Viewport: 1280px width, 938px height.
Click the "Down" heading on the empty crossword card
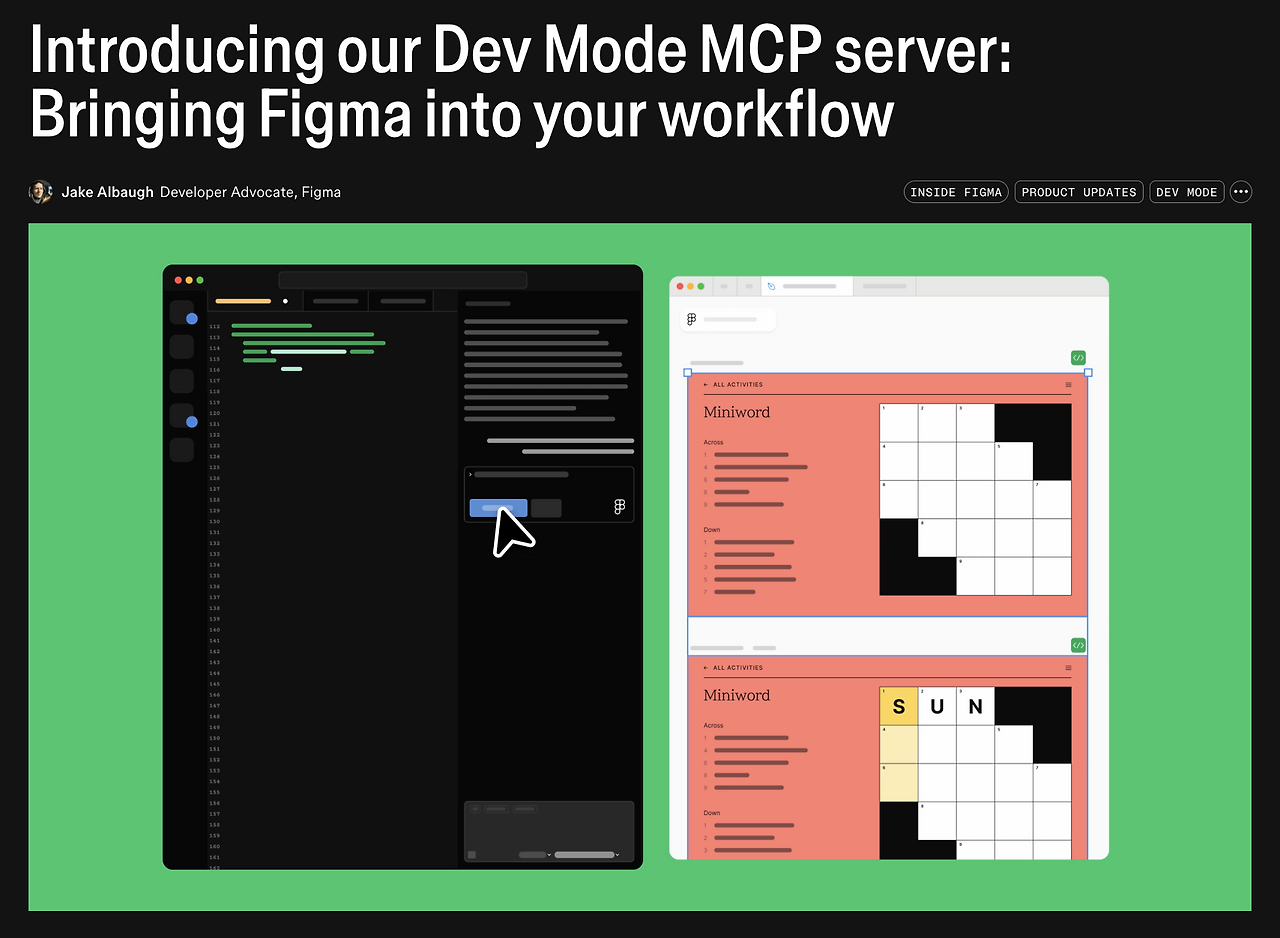[712, 530]
